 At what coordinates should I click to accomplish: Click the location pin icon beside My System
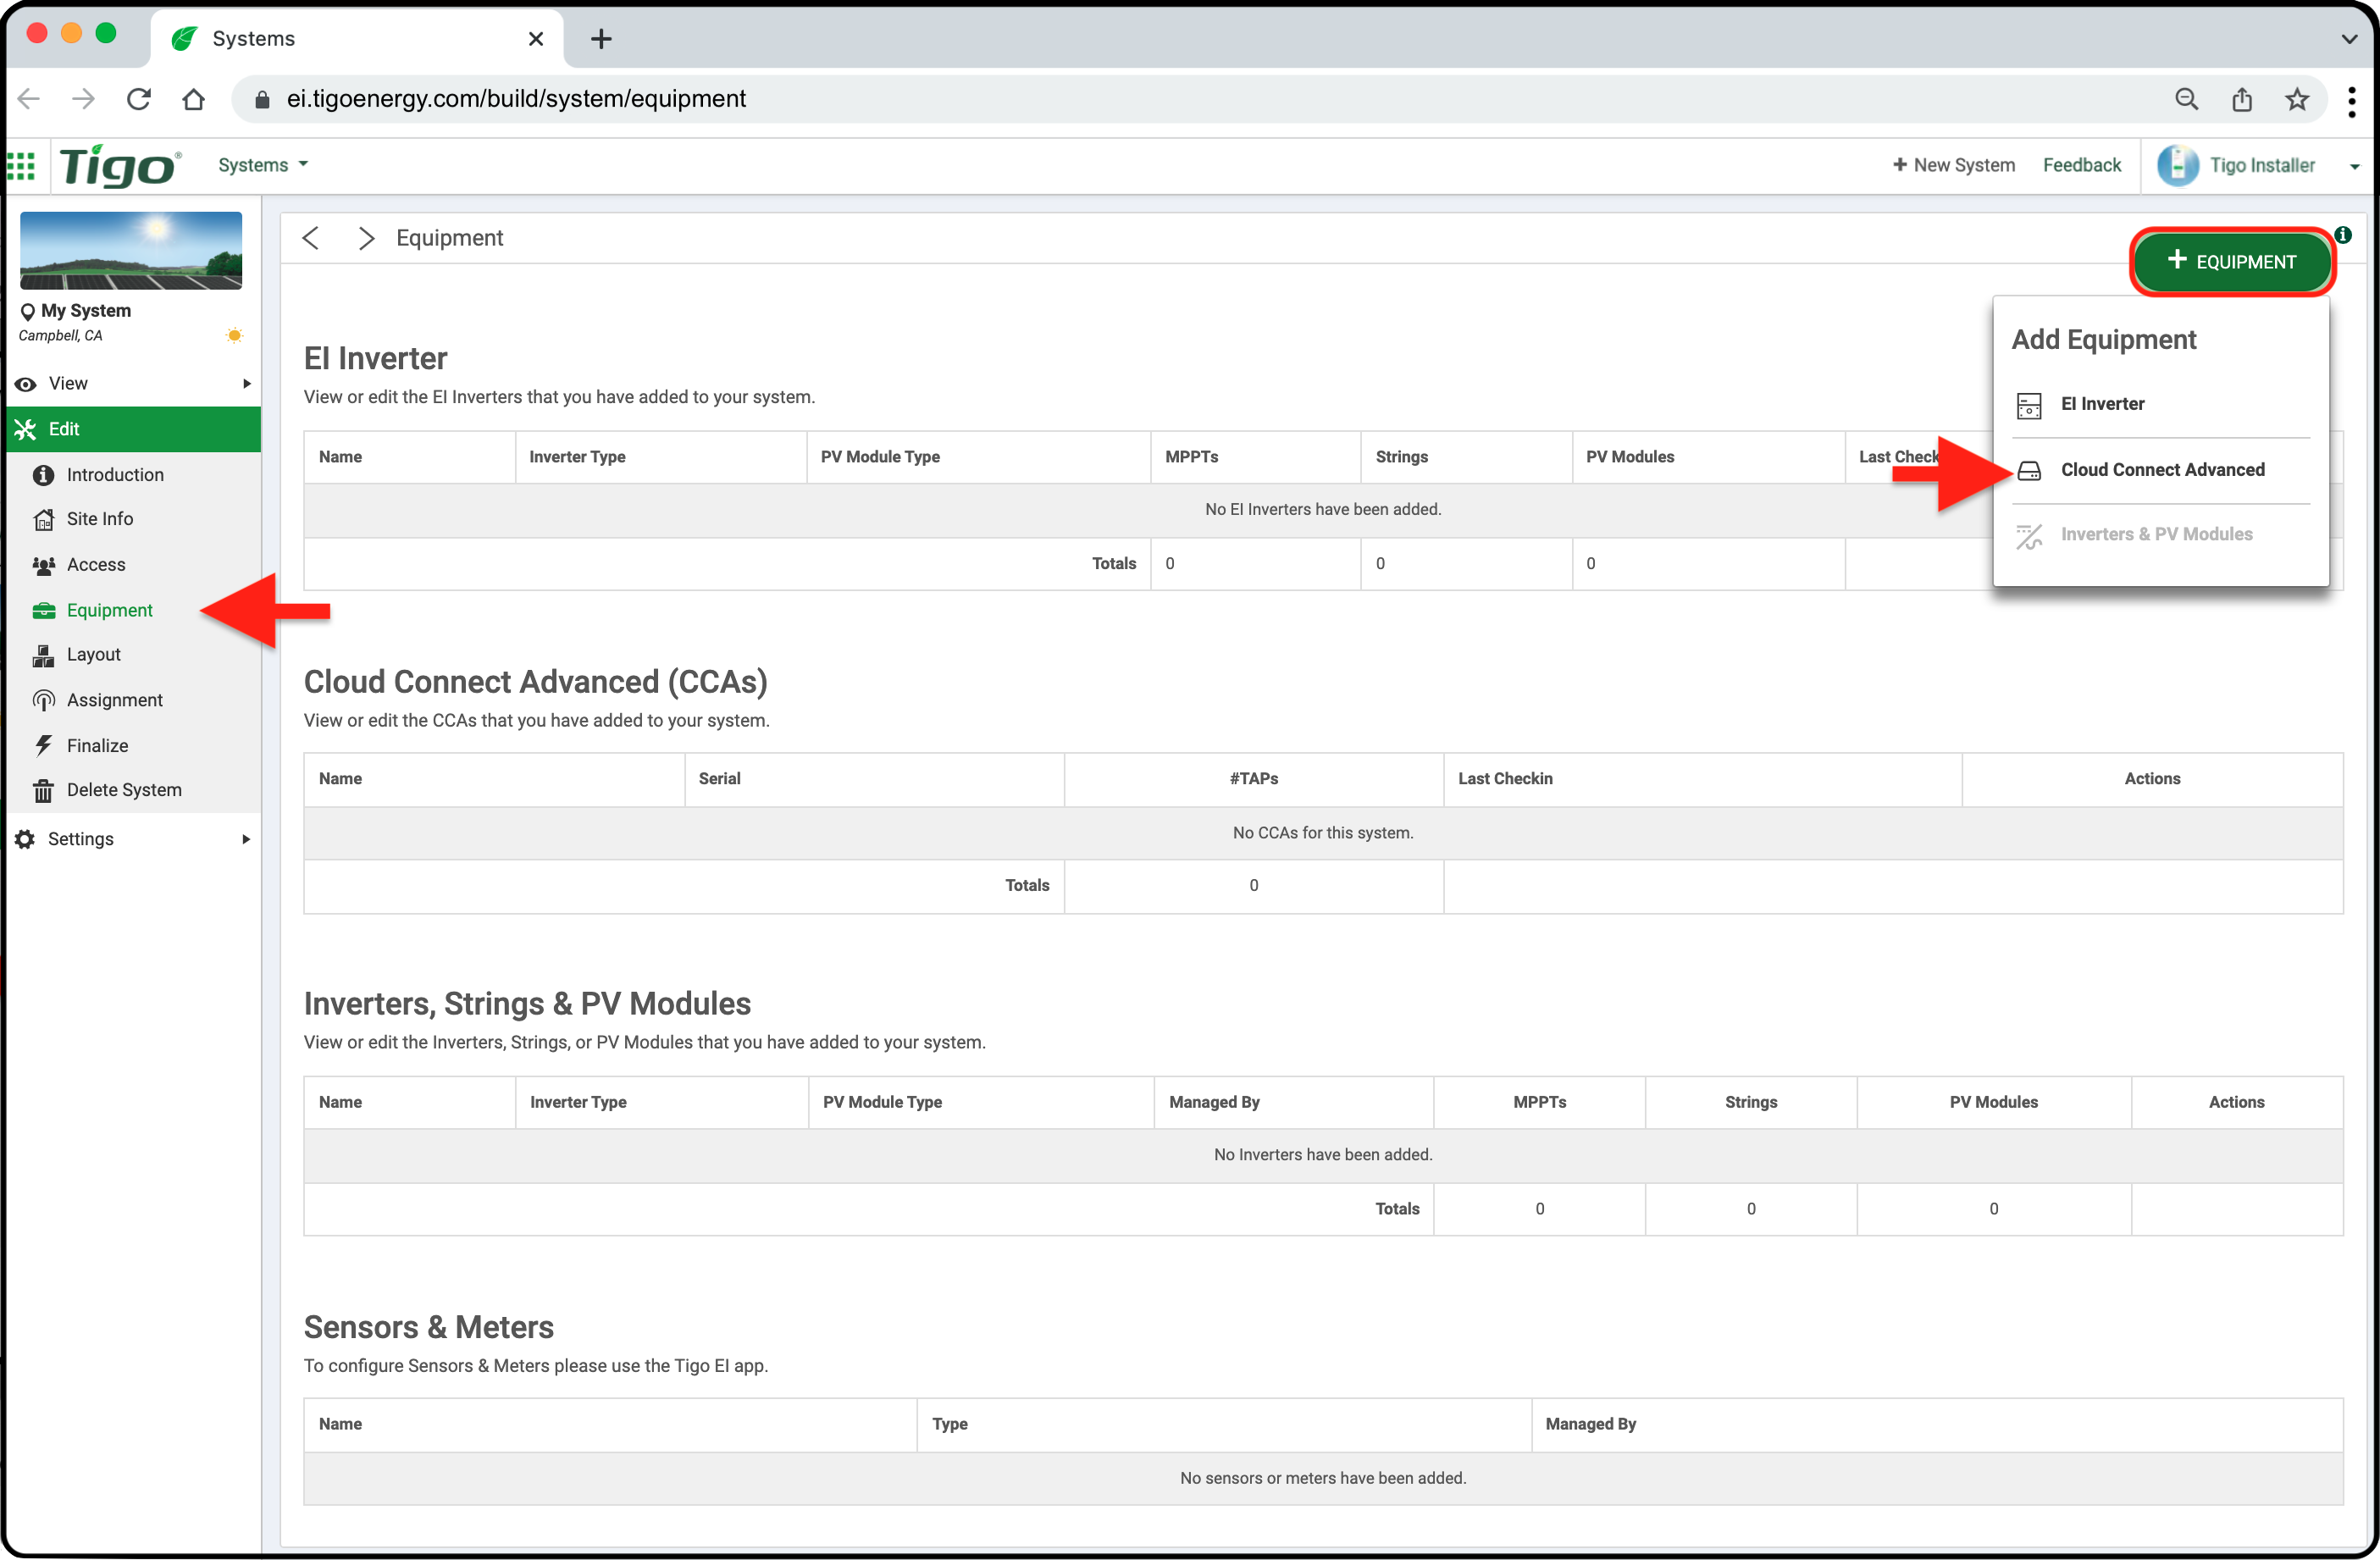[28, 312]
